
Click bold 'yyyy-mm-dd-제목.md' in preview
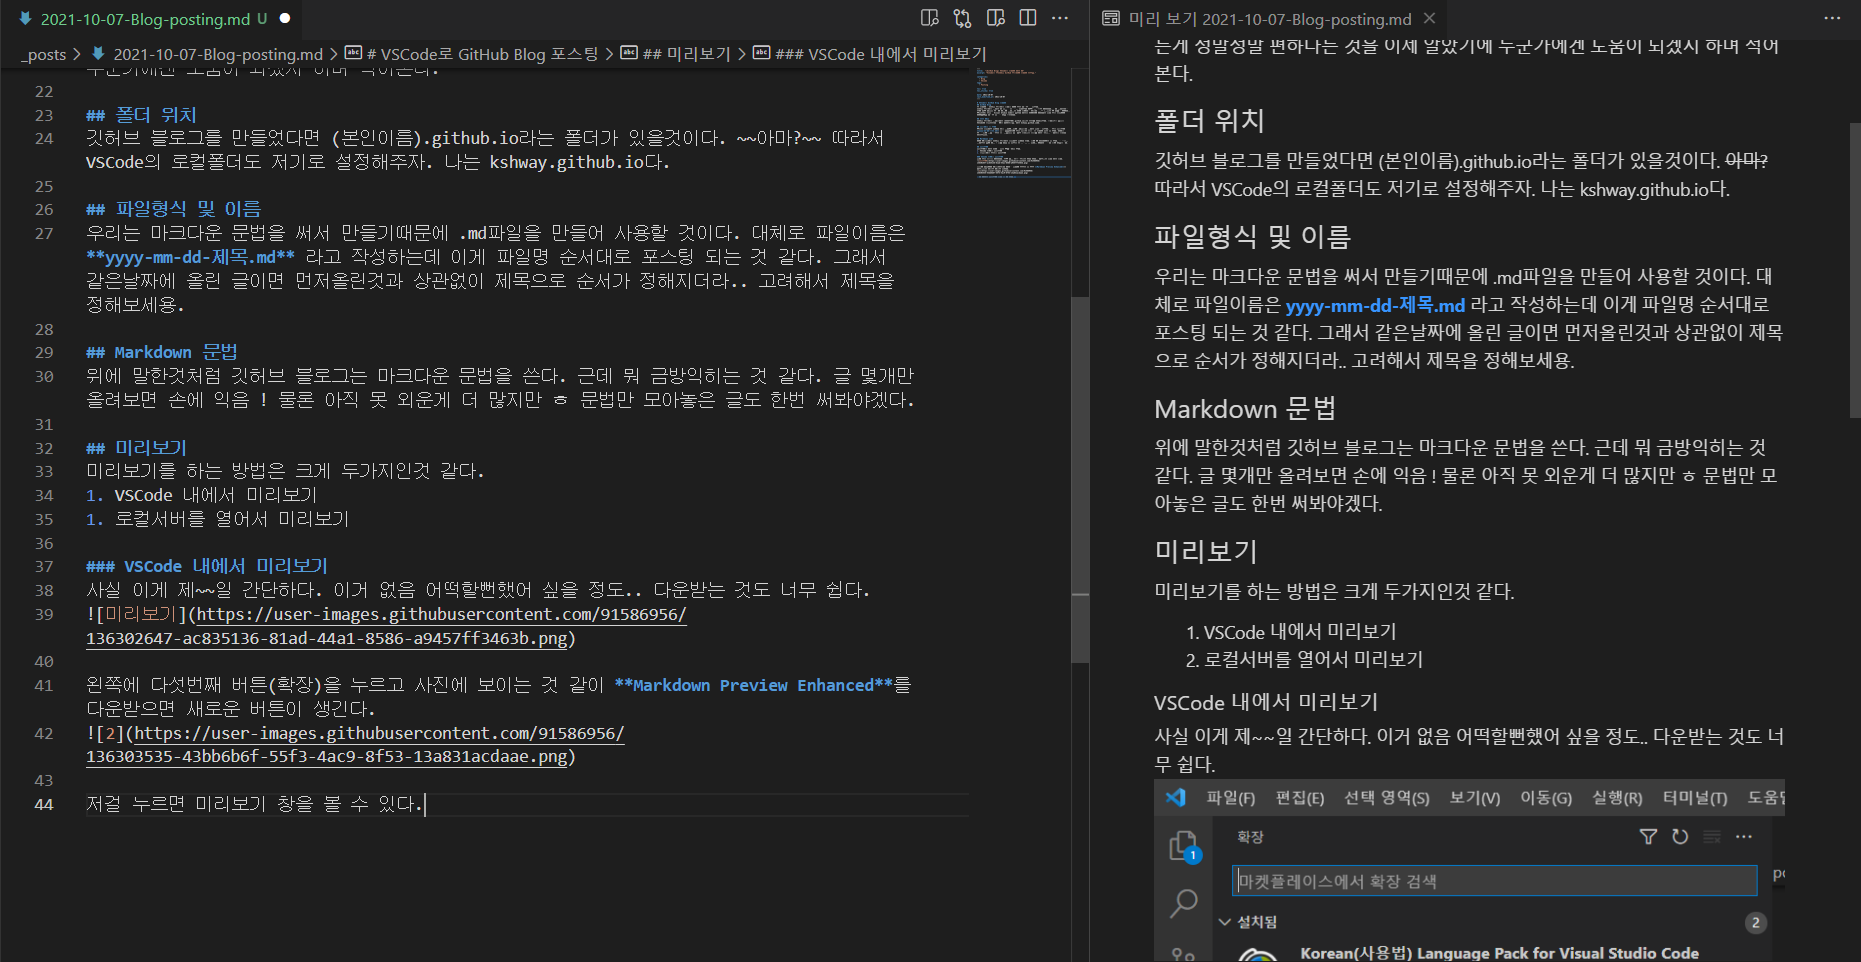point(1375,305)
